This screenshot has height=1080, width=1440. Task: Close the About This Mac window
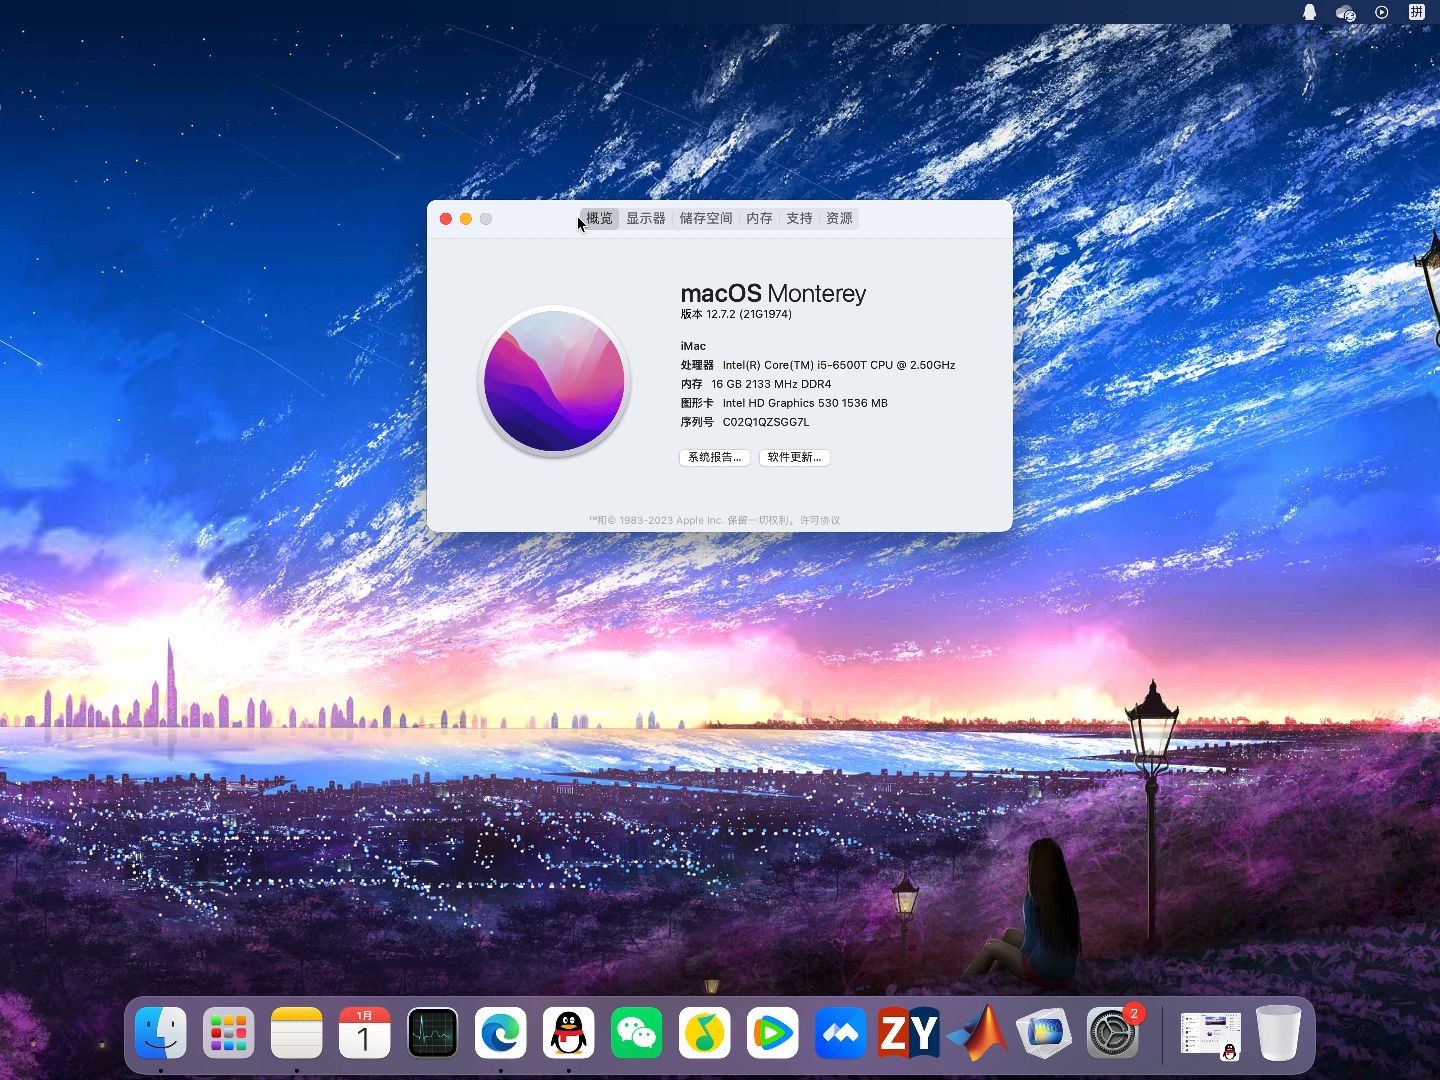pos(446,219)
